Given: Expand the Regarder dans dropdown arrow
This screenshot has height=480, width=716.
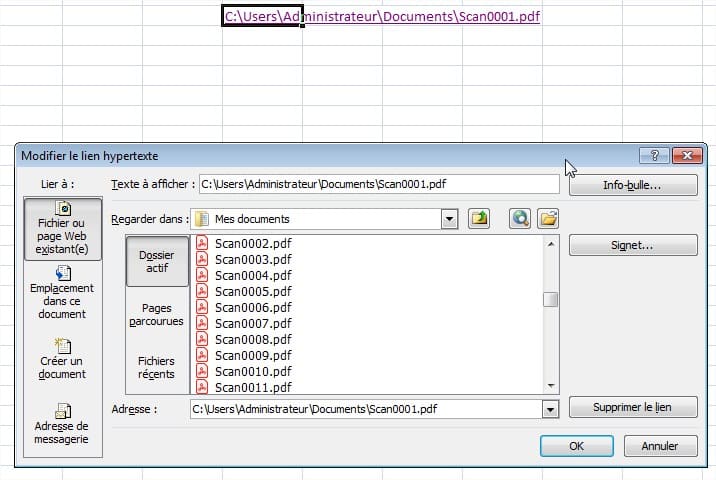Looking at the screenshot, I should tap(449, 219).
